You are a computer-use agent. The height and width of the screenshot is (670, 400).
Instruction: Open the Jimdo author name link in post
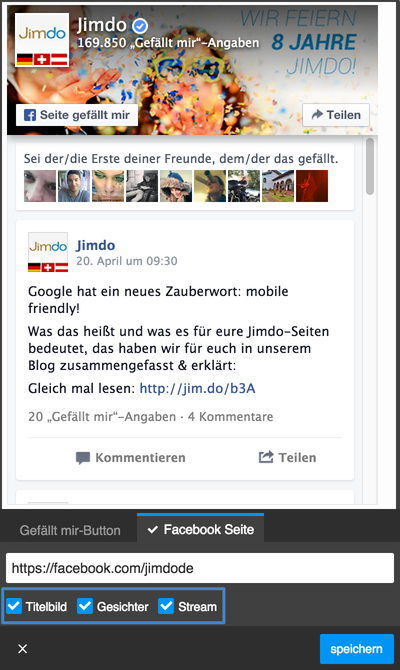pyautogui.click(x=96, y=245)
